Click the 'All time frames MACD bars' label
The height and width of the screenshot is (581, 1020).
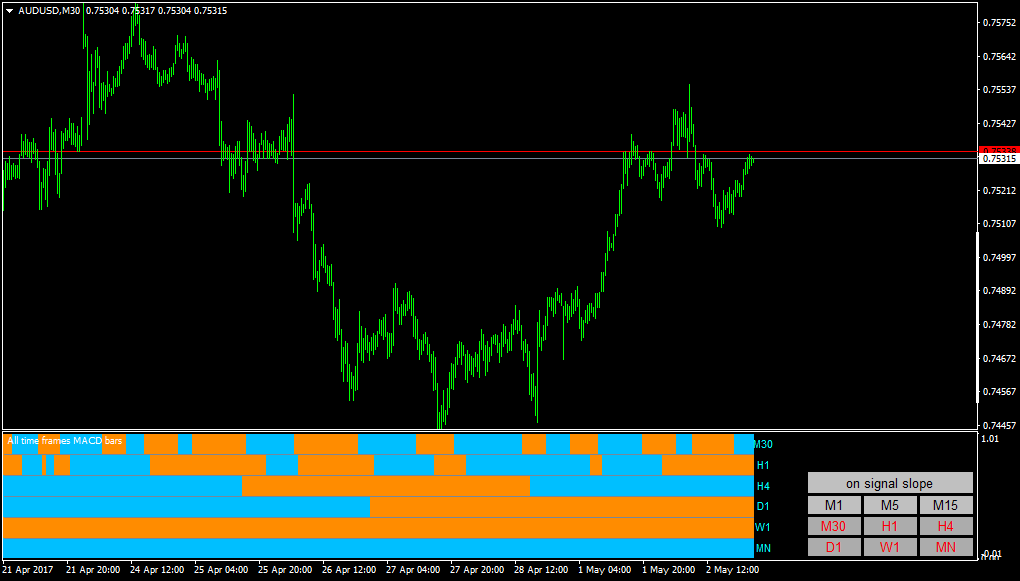click(64, 441)
